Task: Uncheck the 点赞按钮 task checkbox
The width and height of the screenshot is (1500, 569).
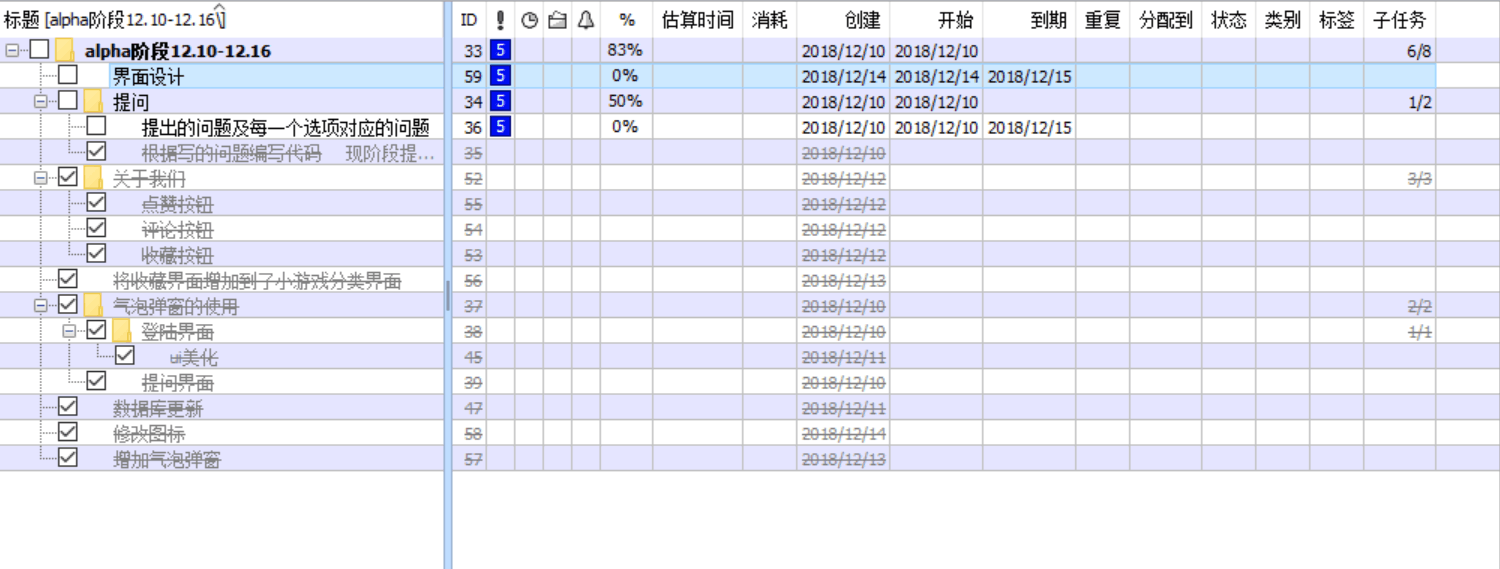Action: [96, 203]
